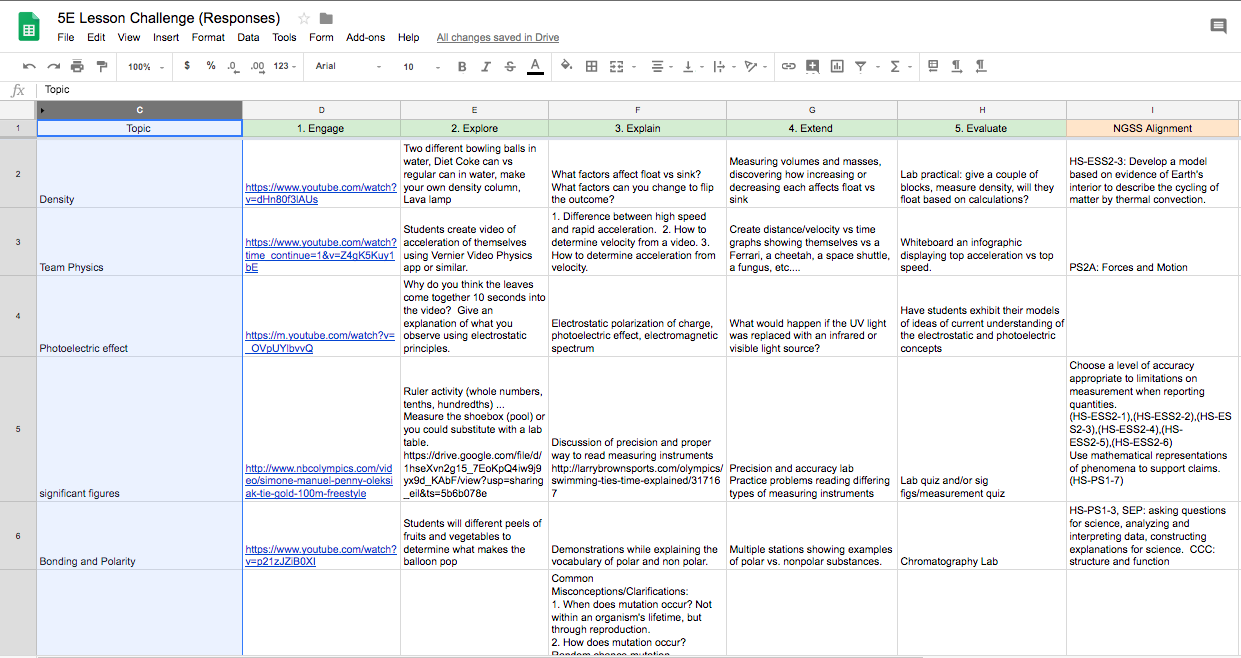The image size is (1241, 658).
Task: Open the Borders tool
Action: [591, 66]
